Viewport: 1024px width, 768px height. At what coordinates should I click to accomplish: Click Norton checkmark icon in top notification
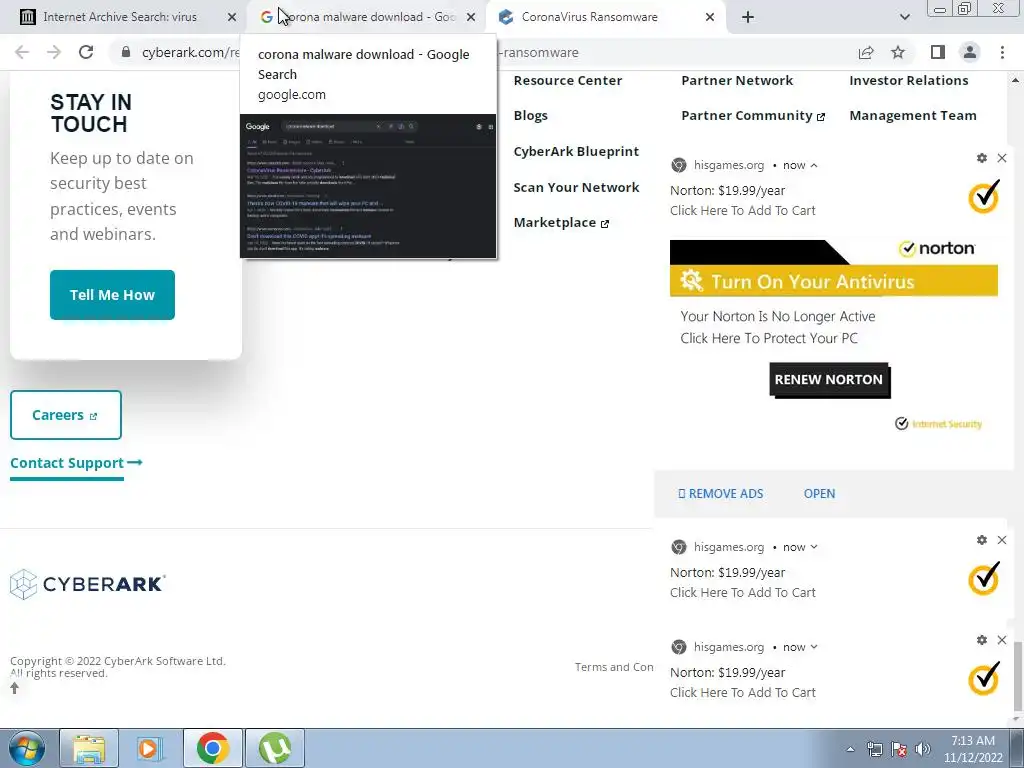pyautogui.click(x=984, y=197)
